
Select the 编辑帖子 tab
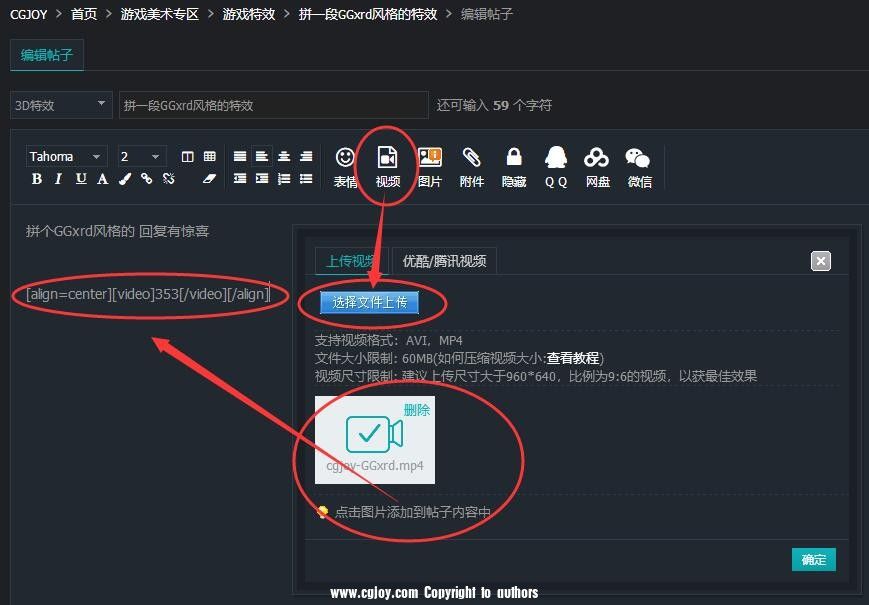tap(47, 55)
